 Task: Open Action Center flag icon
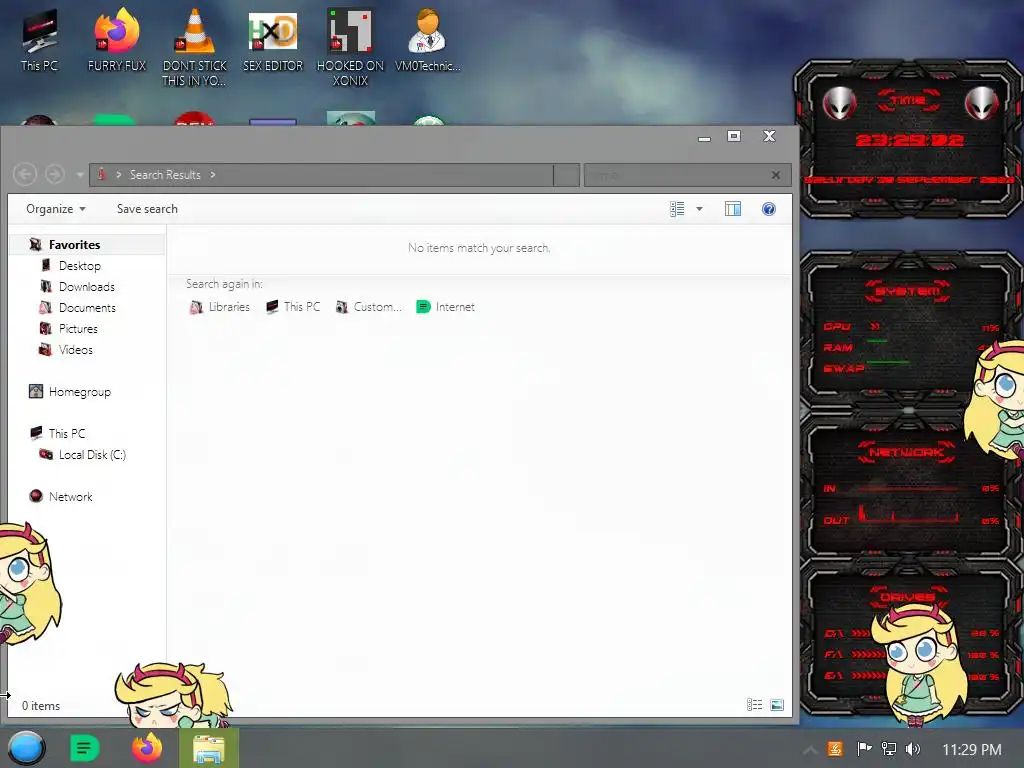pos(865,749)
